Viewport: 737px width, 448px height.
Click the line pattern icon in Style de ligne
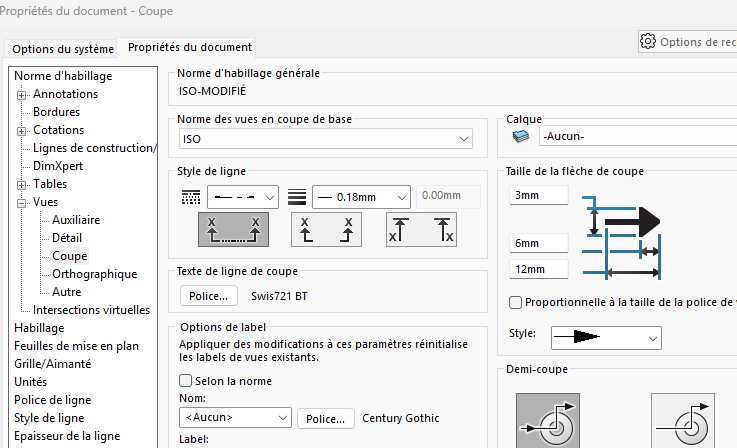(x=190, y=196)
